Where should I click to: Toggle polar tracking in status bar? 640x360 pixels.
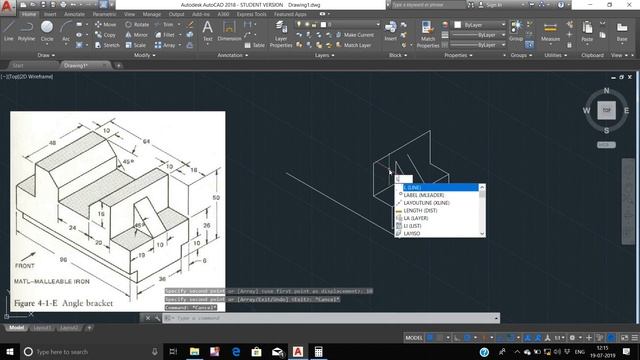[467, 338]
